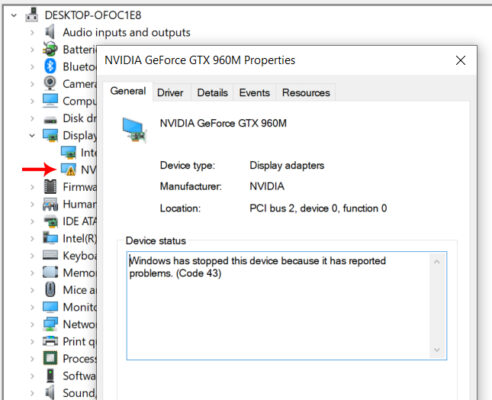Viewport: 492px width, 400px height.
Task: Select the Mice and pointing devices icon
Action: tap(50, 289)
